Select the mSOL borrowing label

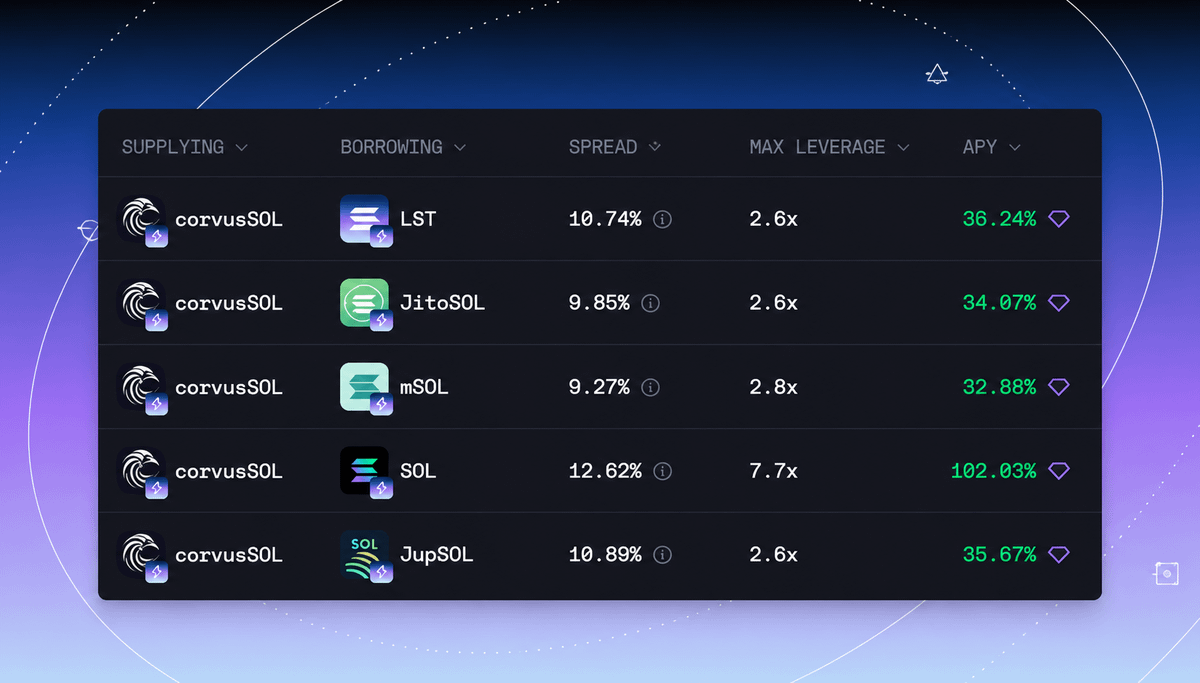[424, 387]
